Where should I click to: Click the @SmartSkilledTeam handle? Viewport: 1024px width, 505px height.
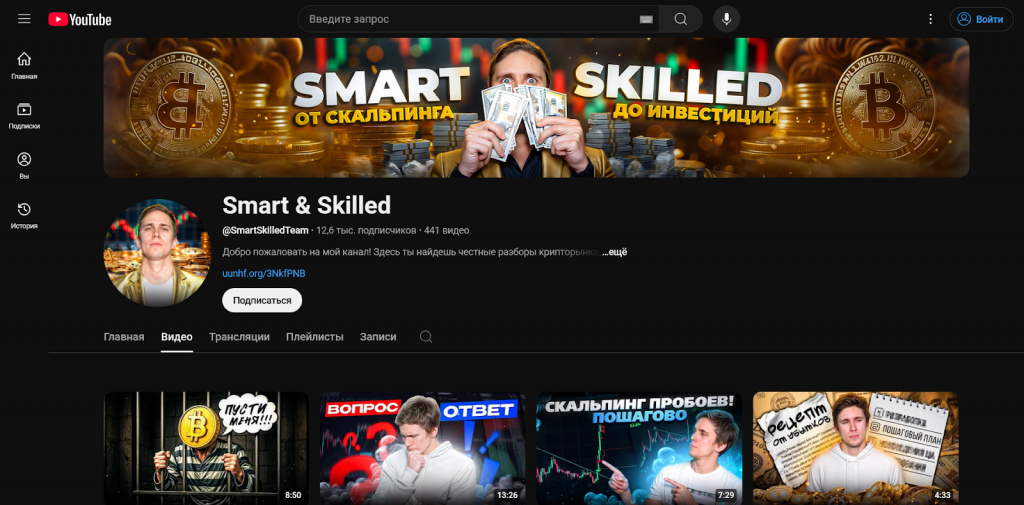[265, 230]
